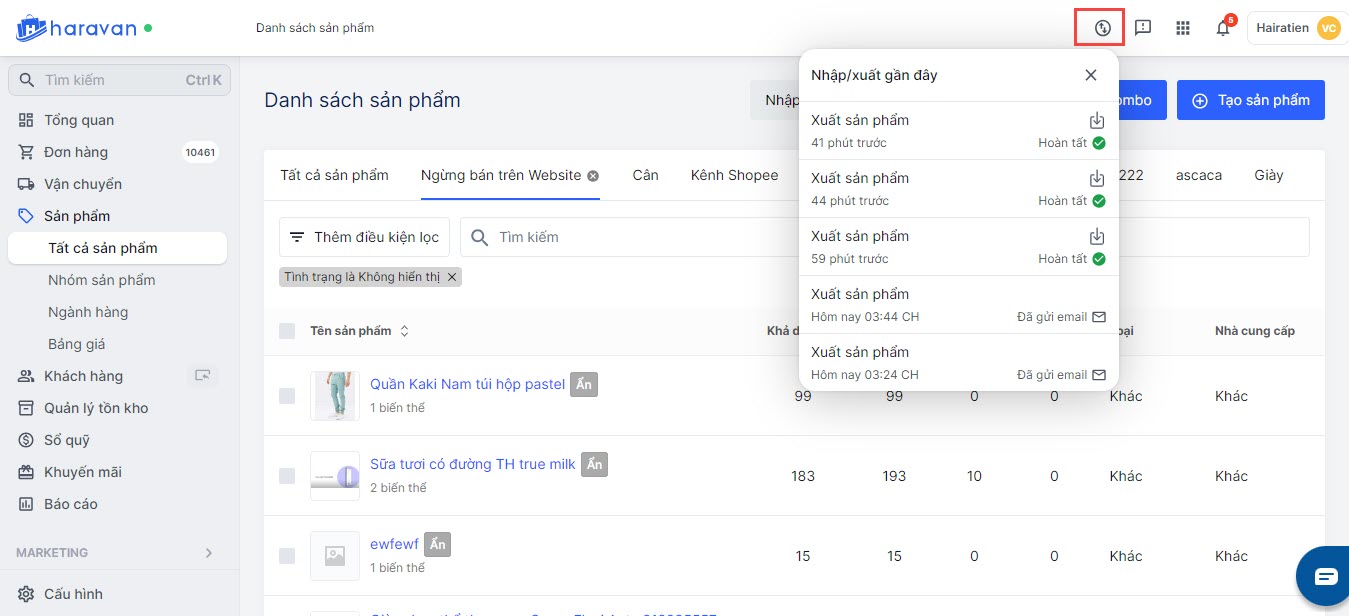Sort by Tên sản phẩm column arrows
Screen dimensions: 1349x616
tap(404, 331)
